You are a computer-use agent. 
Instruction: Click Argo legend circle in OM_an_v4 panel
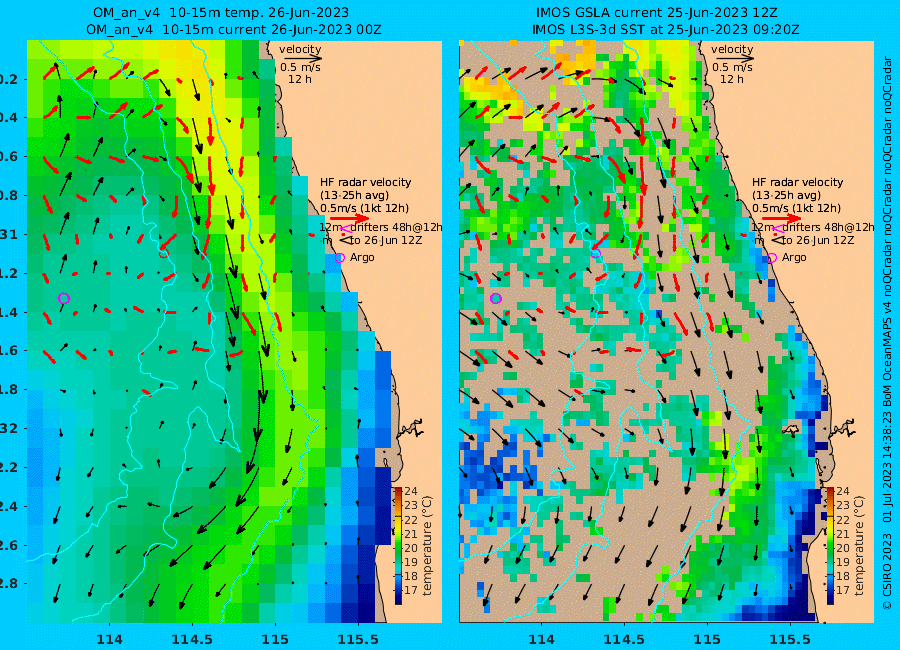(340, 258)
